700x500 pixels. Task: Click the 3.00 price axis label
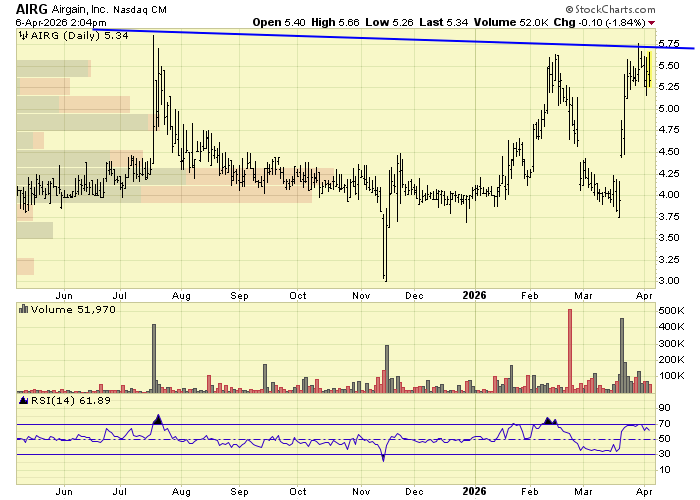(669, 281)
